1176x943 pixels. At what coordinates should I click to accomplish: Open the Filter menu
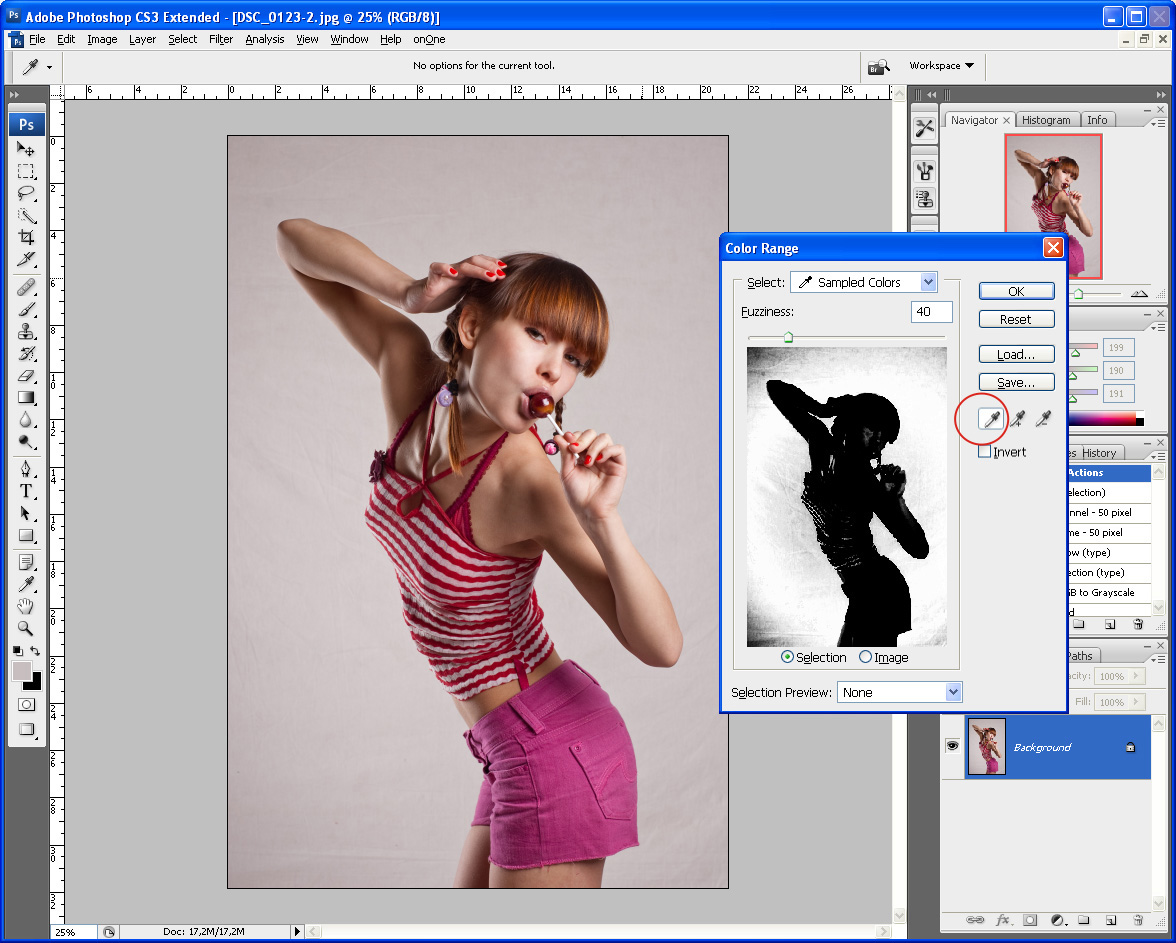(221, 39)
